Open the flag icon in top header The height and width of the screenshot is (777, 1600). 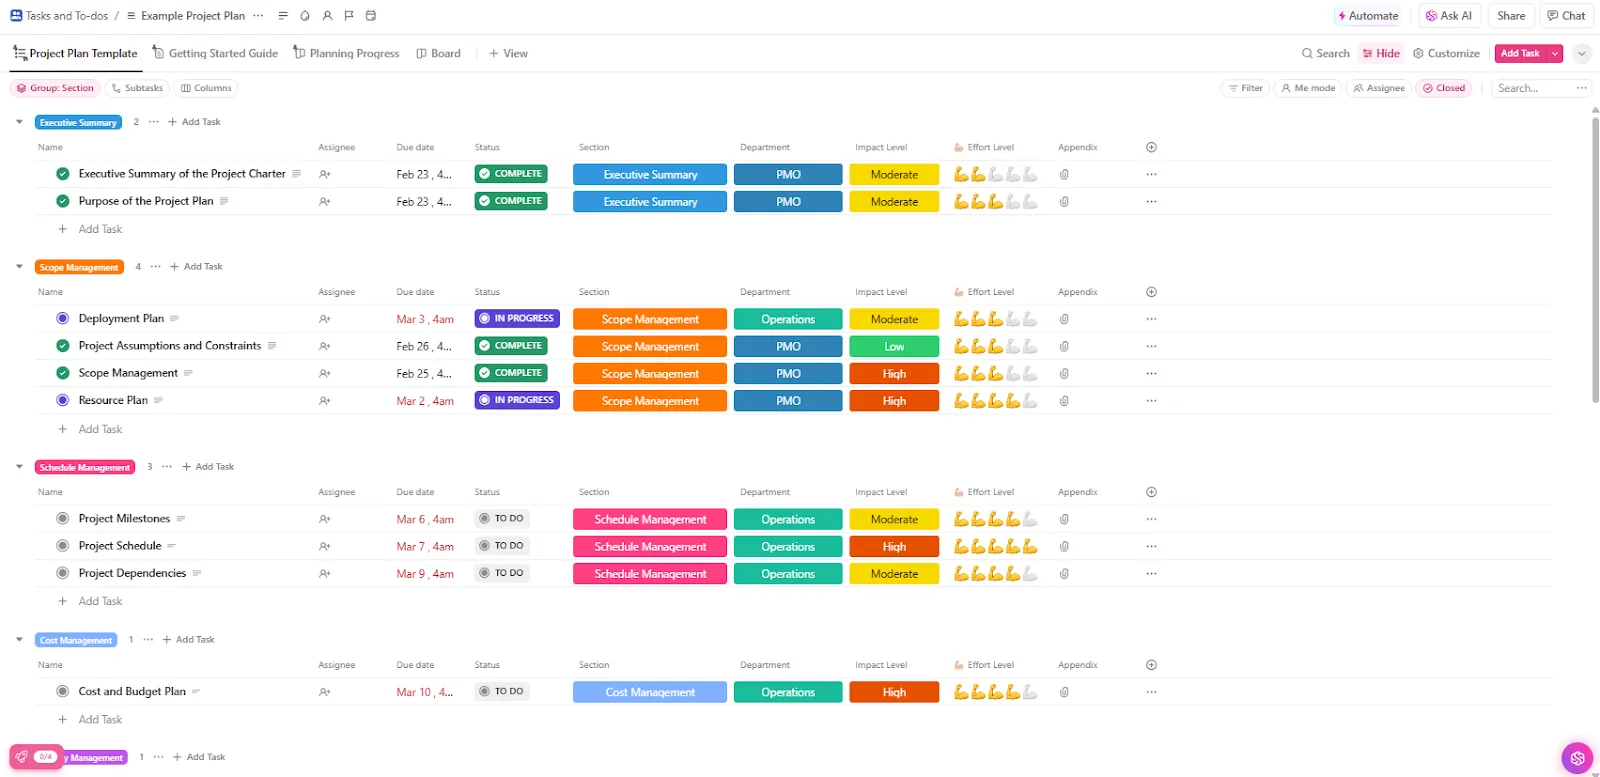[x=349, y=16]
